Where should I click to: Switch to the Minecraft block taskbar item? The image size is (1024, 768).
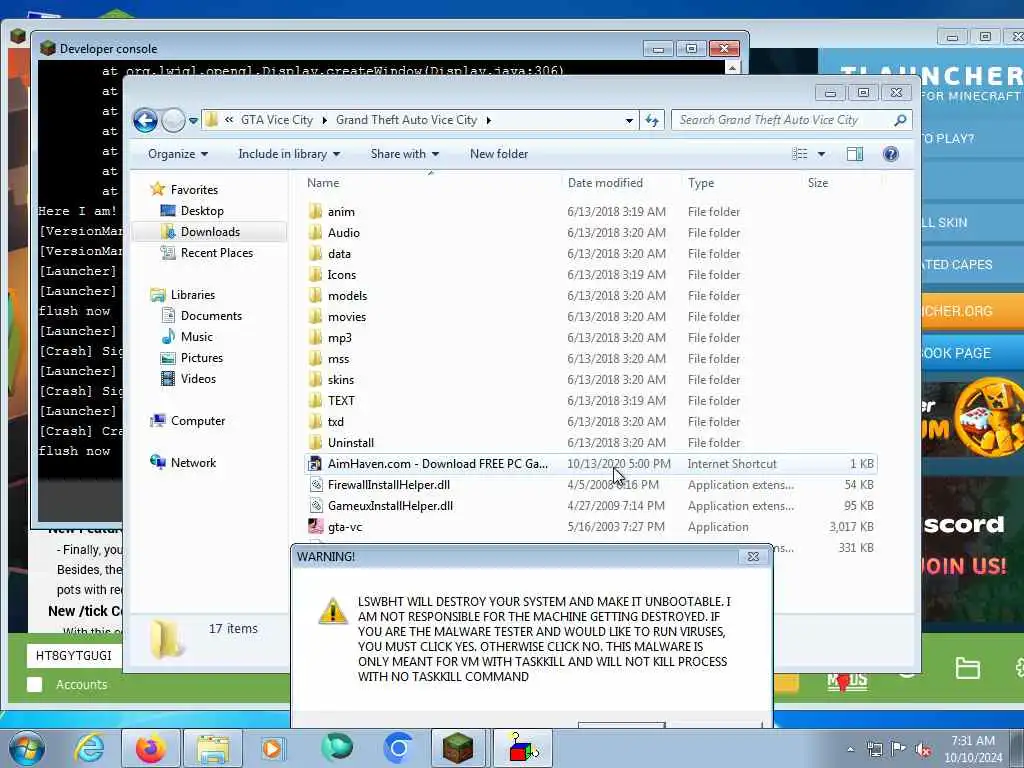coord(458,748)
